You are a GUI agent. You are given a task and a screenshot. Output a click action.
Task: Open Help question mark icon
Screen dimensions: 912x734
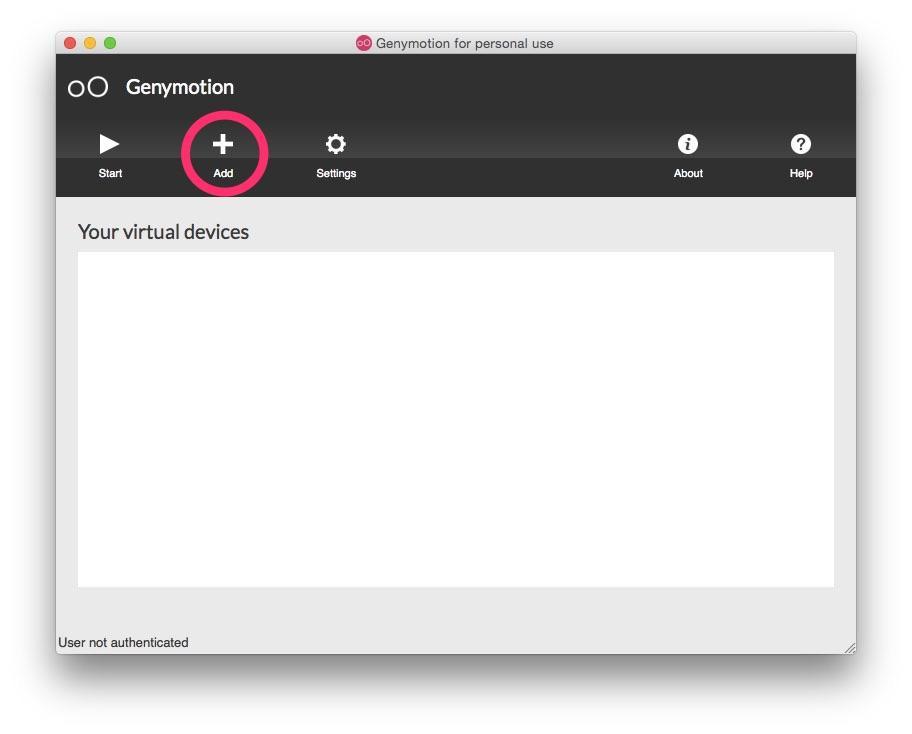(801, 144)
